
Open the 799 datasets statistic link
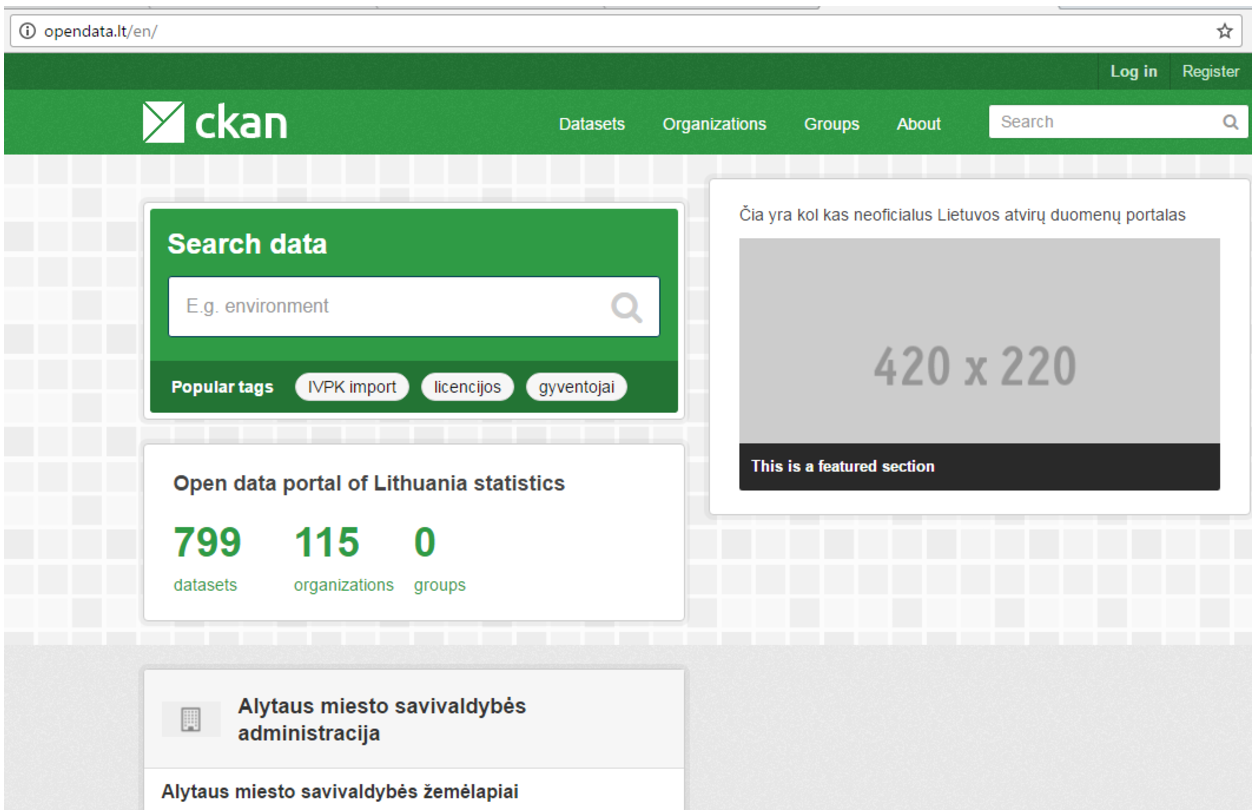207,558
